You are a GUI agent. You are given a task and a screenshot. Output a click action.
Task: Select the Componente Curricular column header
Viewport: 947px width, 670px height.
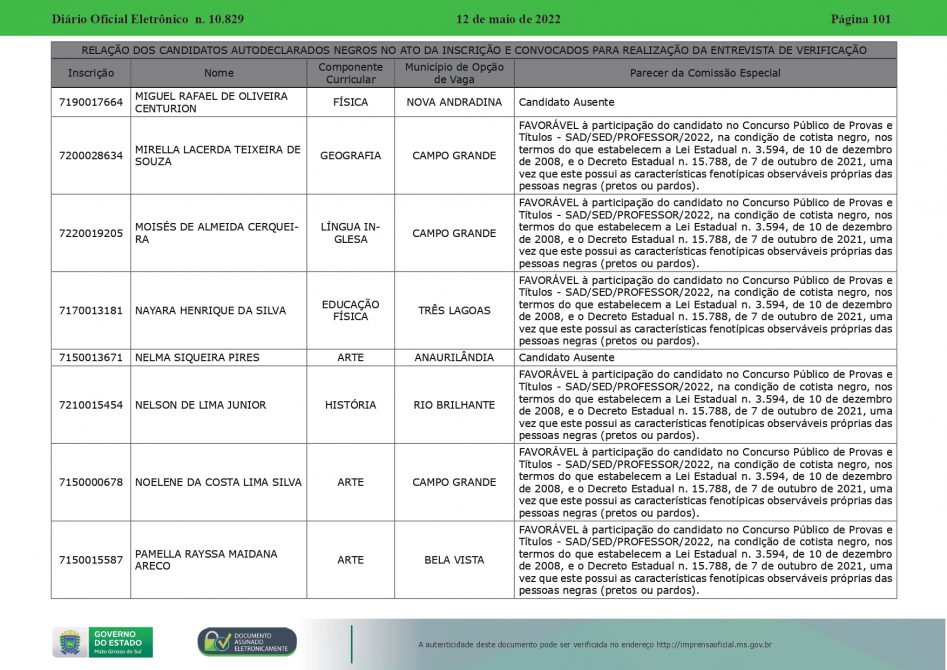point(350,73)
